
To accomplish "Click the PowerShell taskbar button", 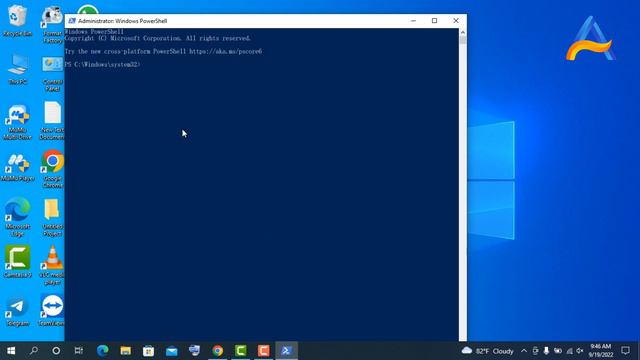I will pyautogui.click(x=287, y=351).
